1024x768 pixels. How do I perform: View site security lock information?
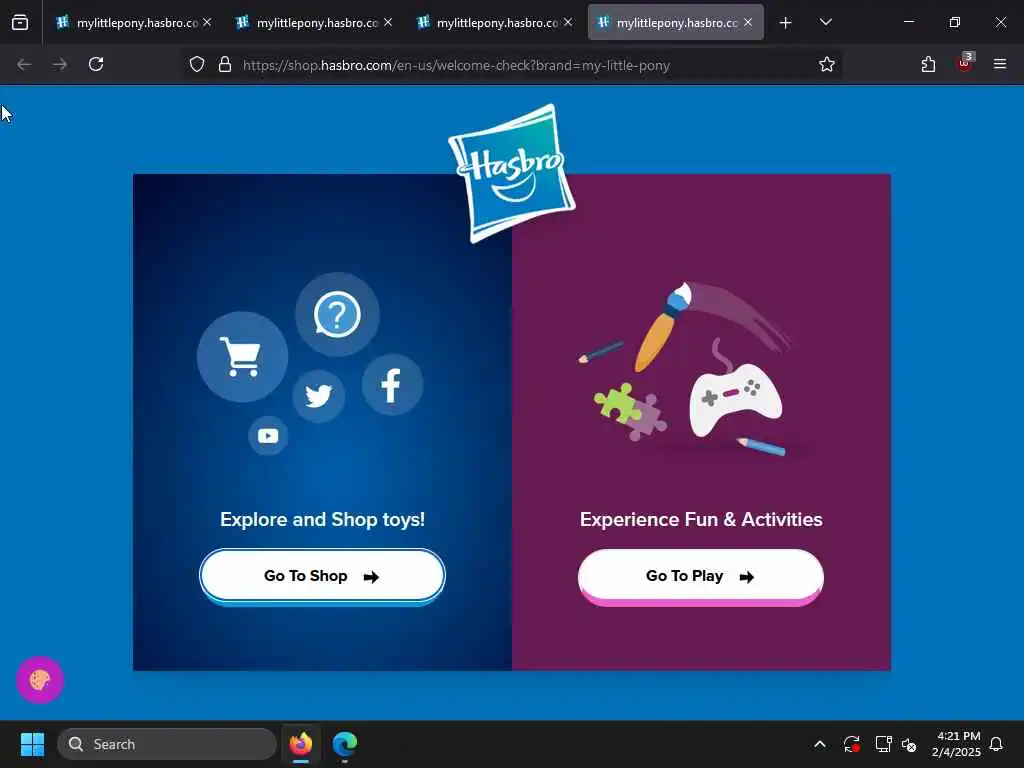click(x=225, y=65)
